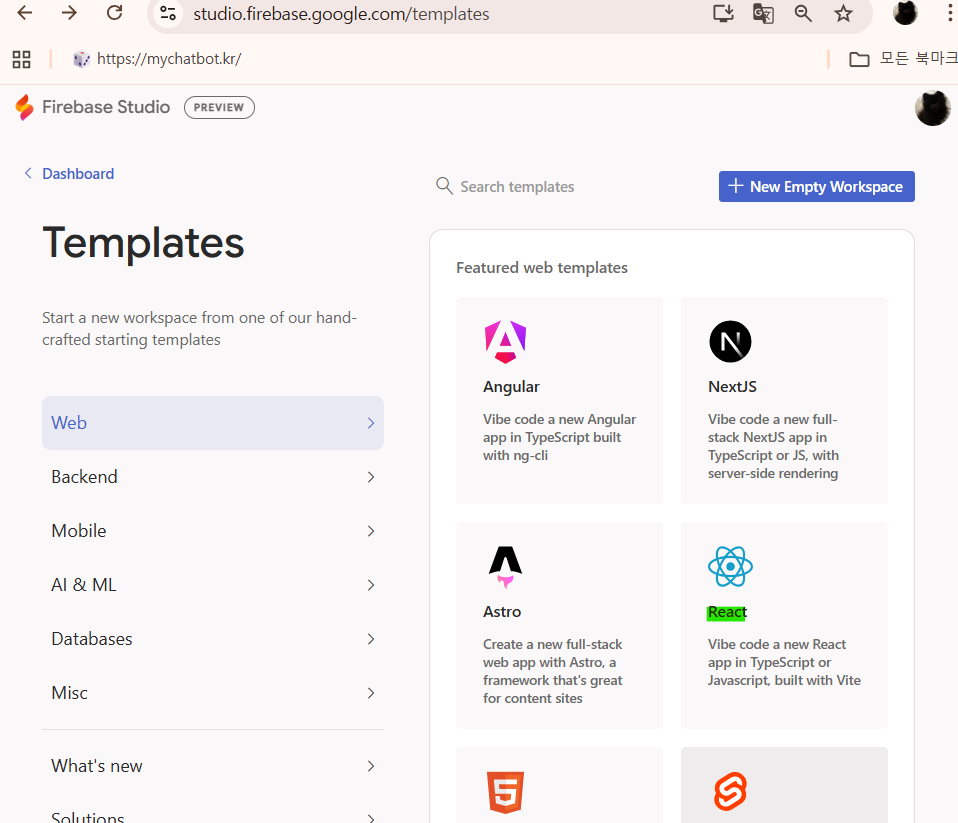The width and height of the screenshot is (958, 823).
Task: Open the site information icon in the address bar
Action: pyautogui.click(x=167, y=13)
